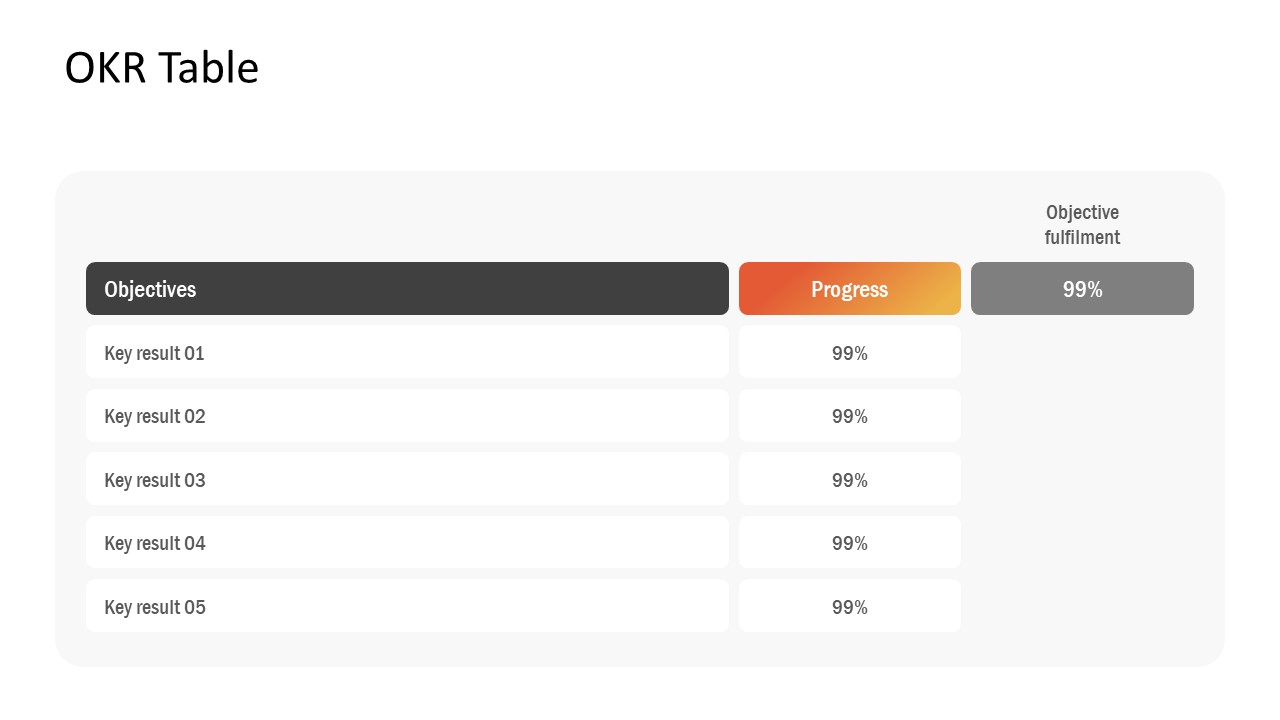Select the Key result 01 row label
Image resolution: width=1280 pixels, height=720 pixels.
click(154, 353)
